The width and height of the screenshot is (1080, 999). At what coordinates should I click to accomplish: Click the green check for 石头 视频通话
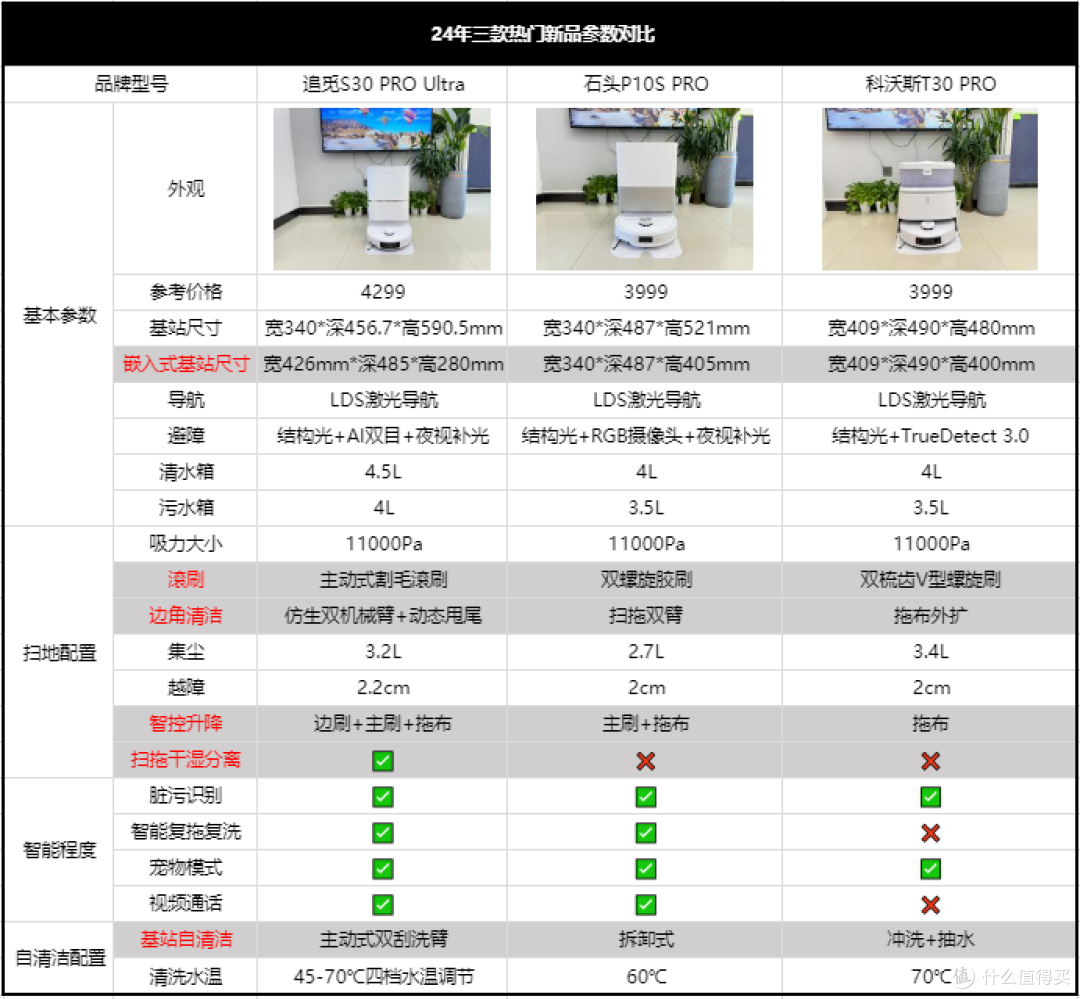tap(645, 904)
